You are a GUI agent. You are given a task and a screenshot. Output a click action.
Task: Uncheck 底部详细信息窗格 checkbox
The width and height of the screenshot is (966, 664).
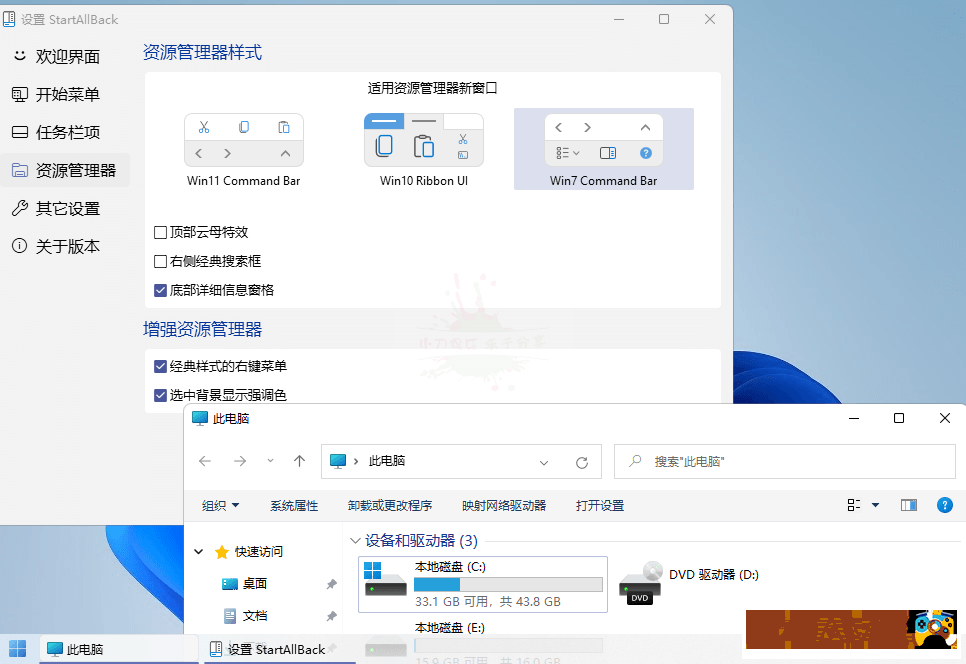tap(160, 290)
